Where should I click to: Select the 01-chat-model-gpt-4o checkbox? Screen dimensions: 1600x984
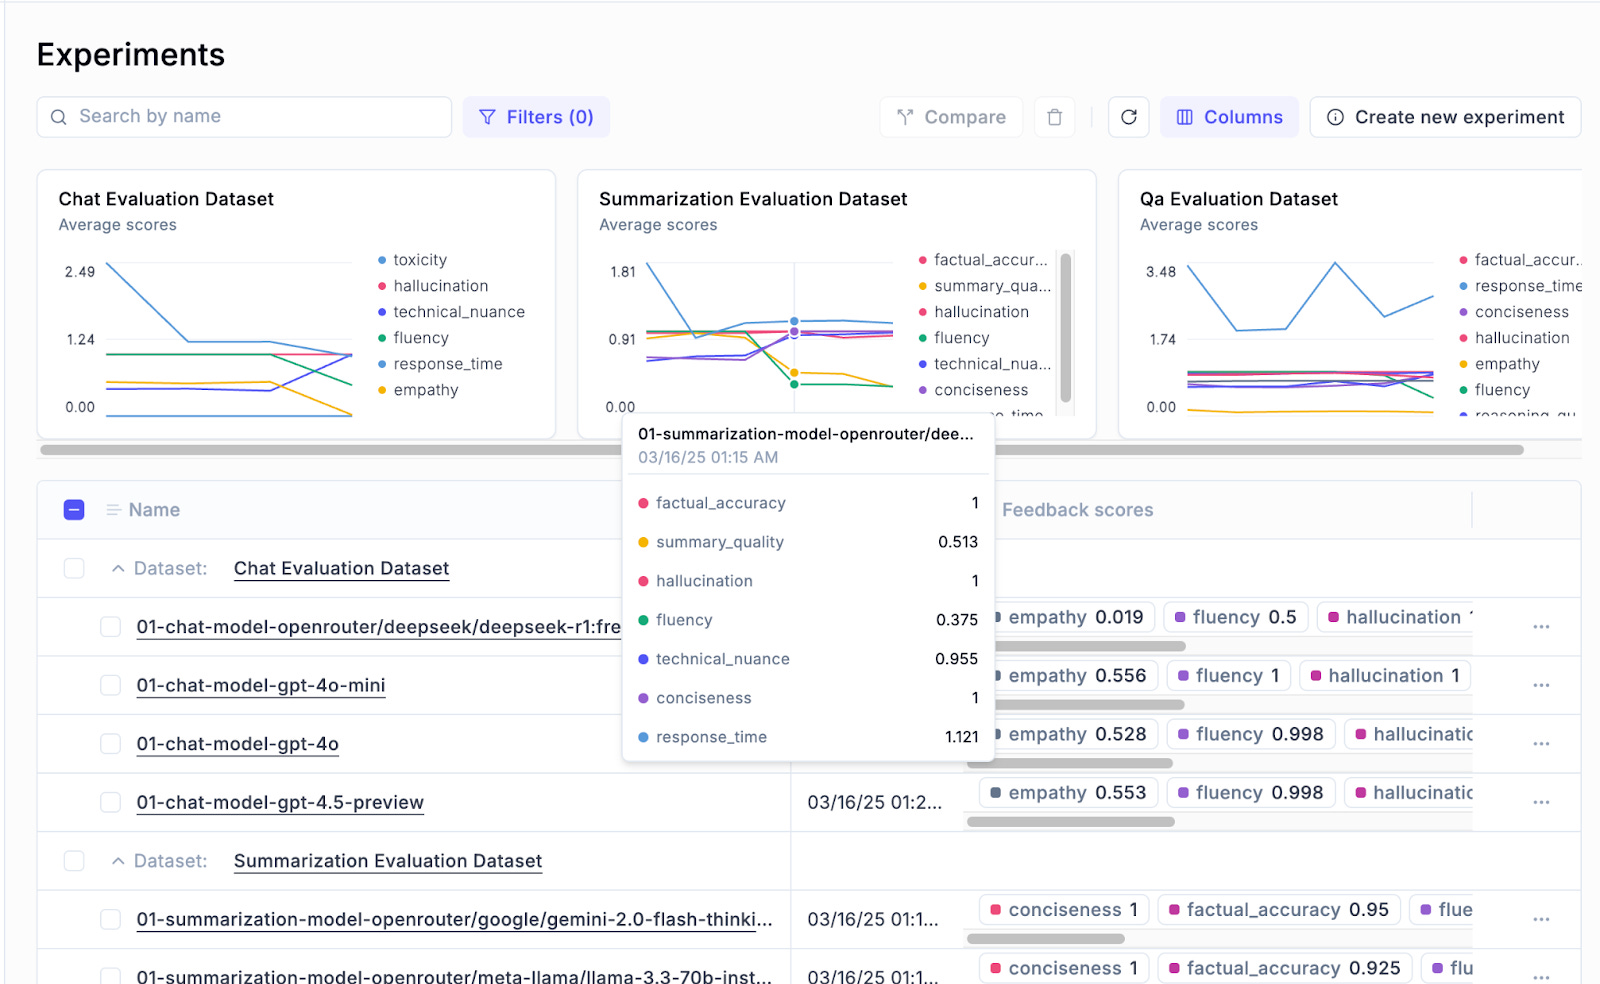coord(110,744)
